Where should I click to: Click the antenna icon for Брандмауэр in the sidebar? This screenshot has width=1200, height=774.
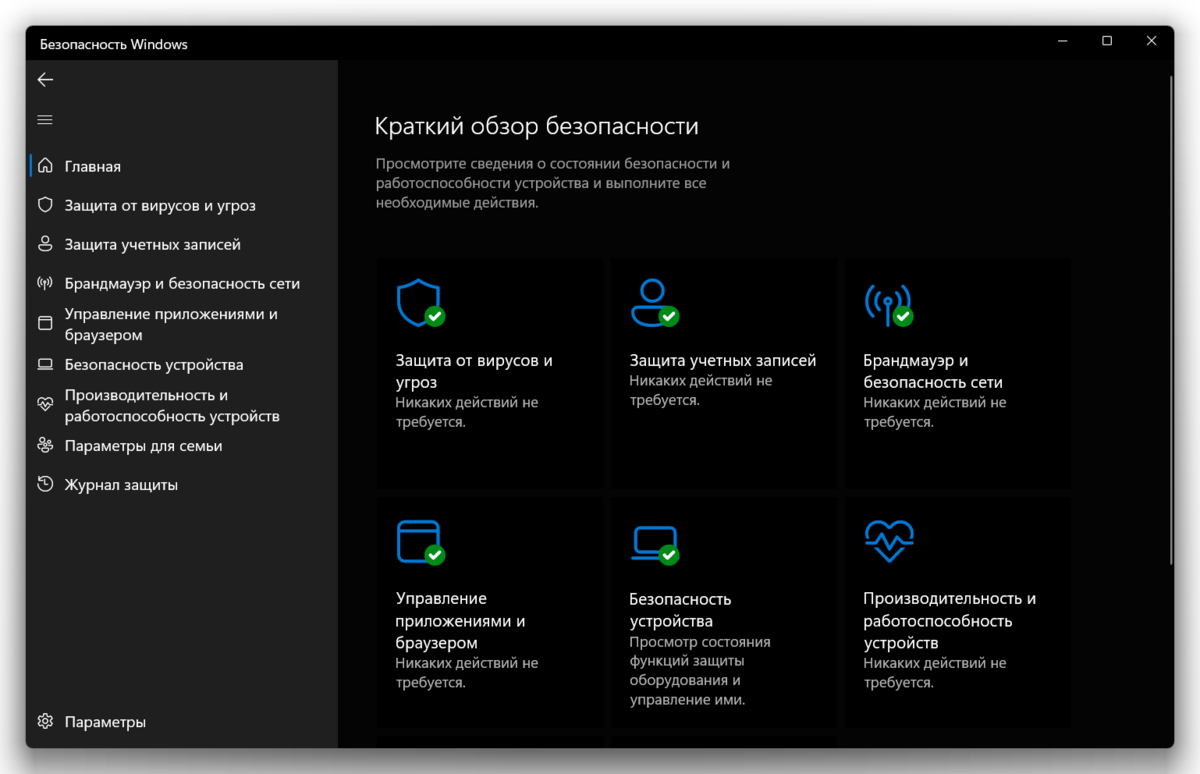click(45, 283)
